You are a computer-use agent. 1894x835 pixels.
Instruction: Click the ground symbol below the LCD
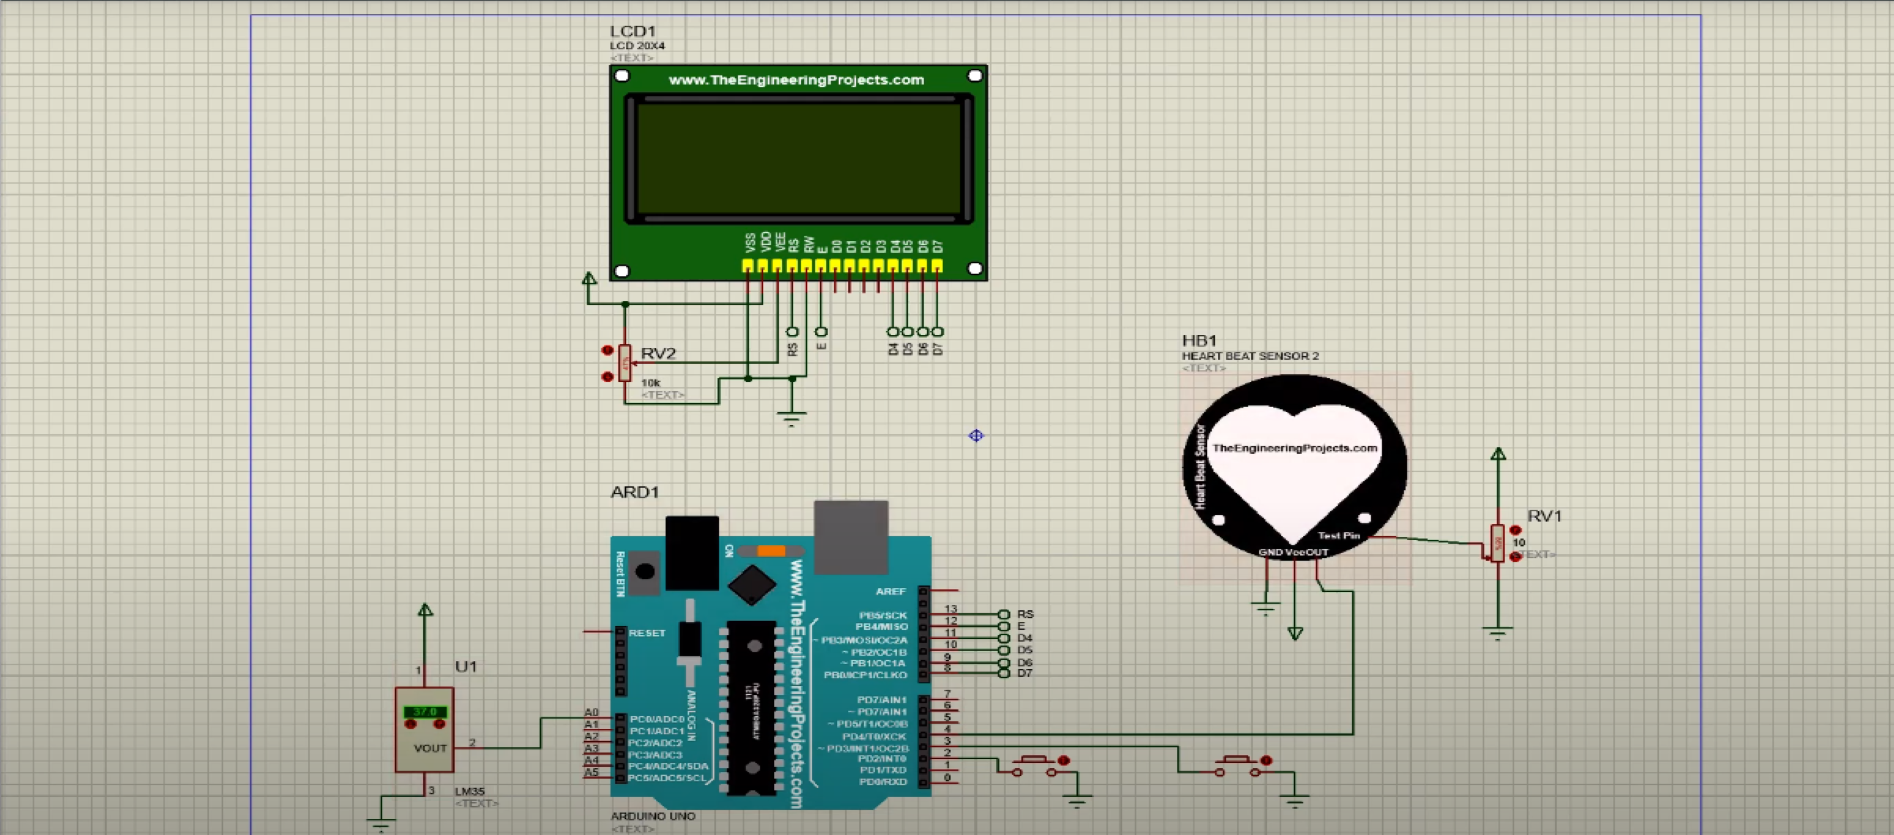791,418
